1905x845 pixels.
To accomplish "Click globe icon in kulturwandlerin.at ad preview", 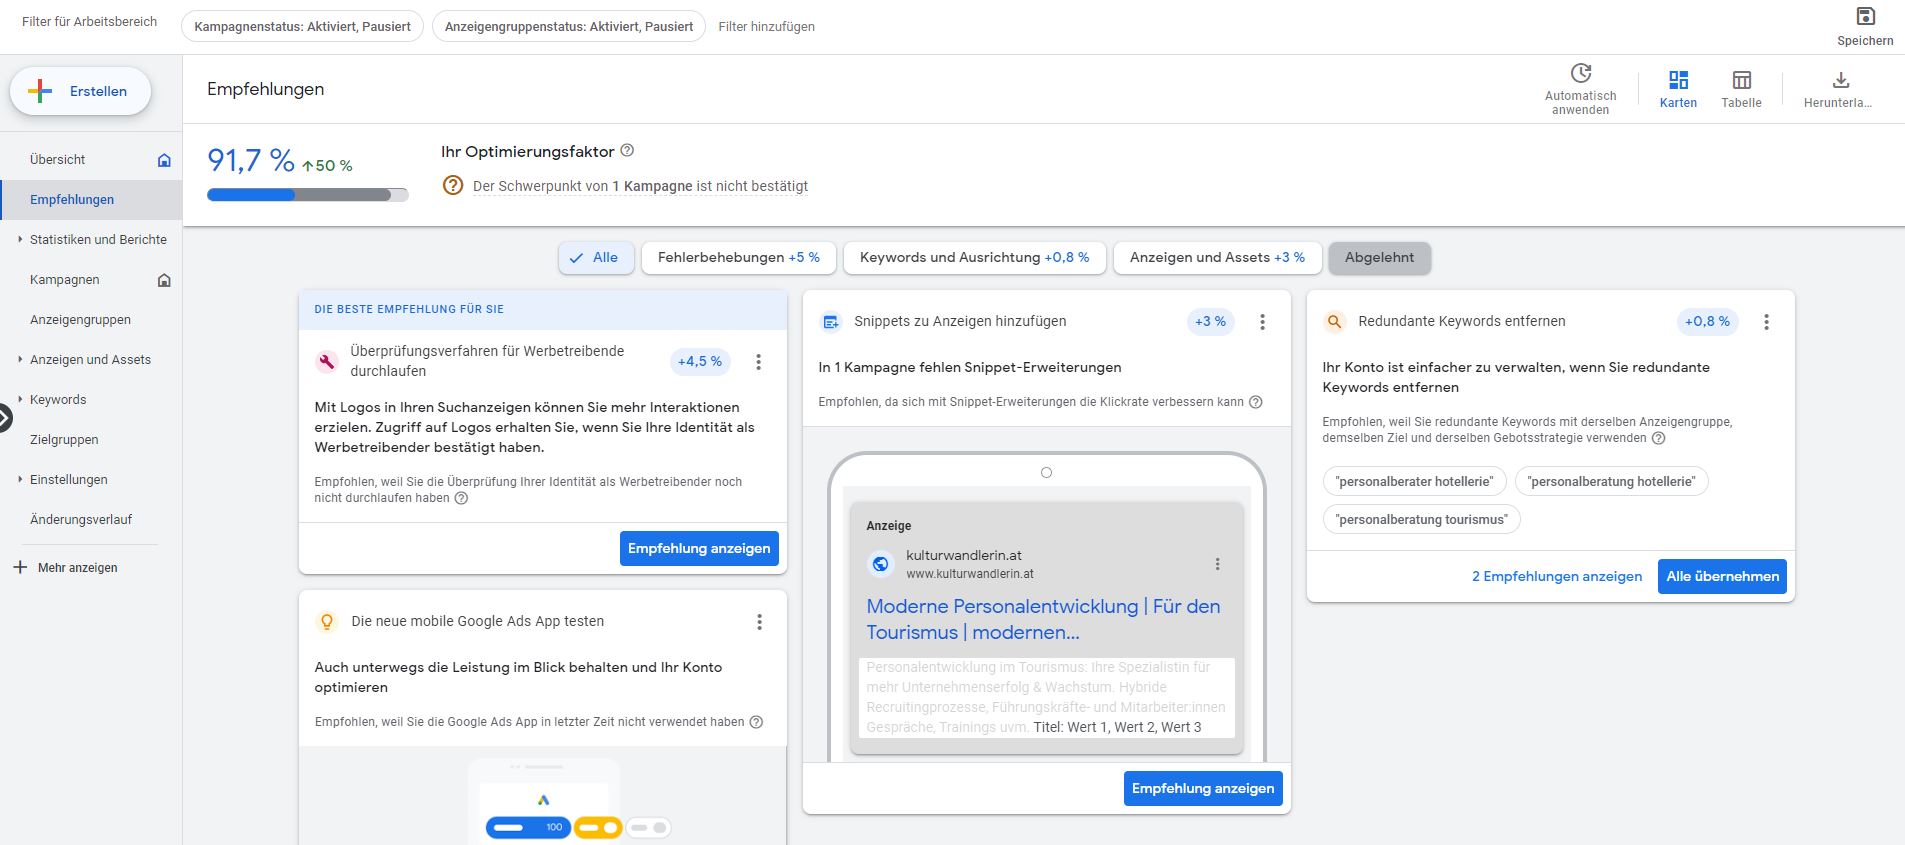I will 880,564.
